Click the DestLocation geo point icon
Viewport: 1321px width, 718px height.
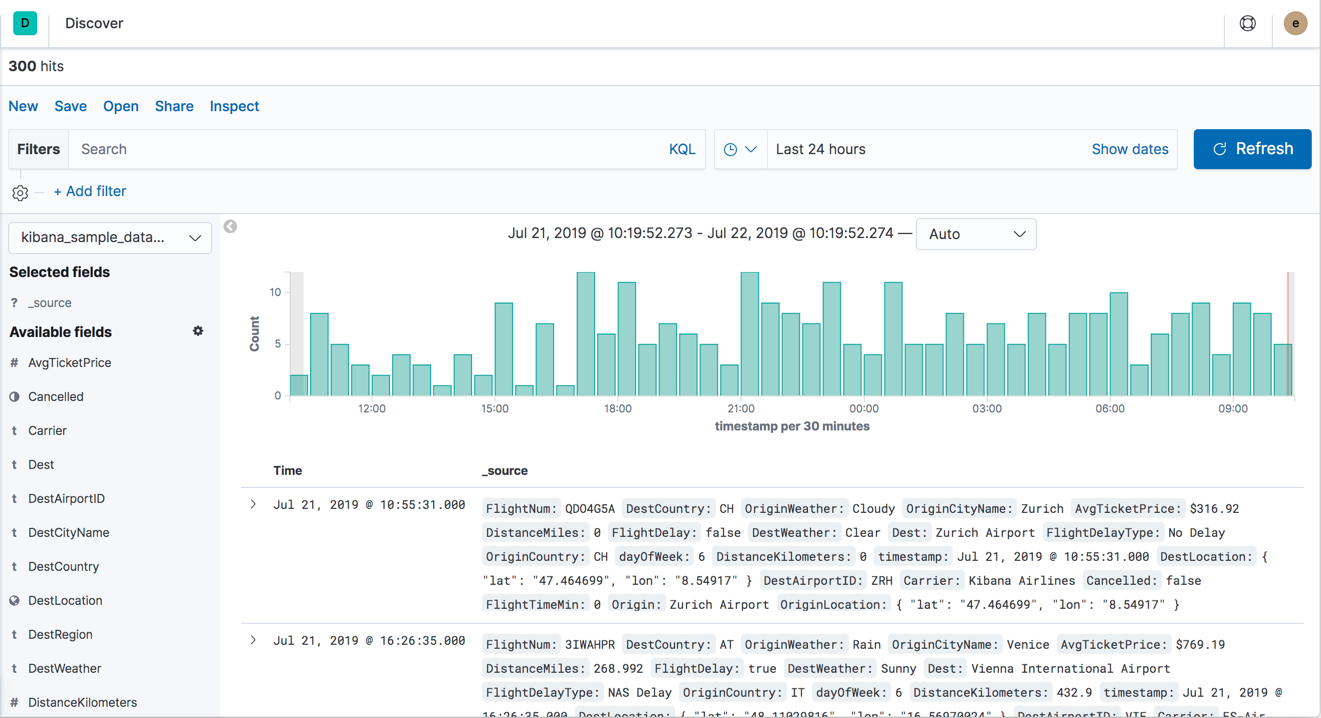pyautogui.click(x=14, y=601)
